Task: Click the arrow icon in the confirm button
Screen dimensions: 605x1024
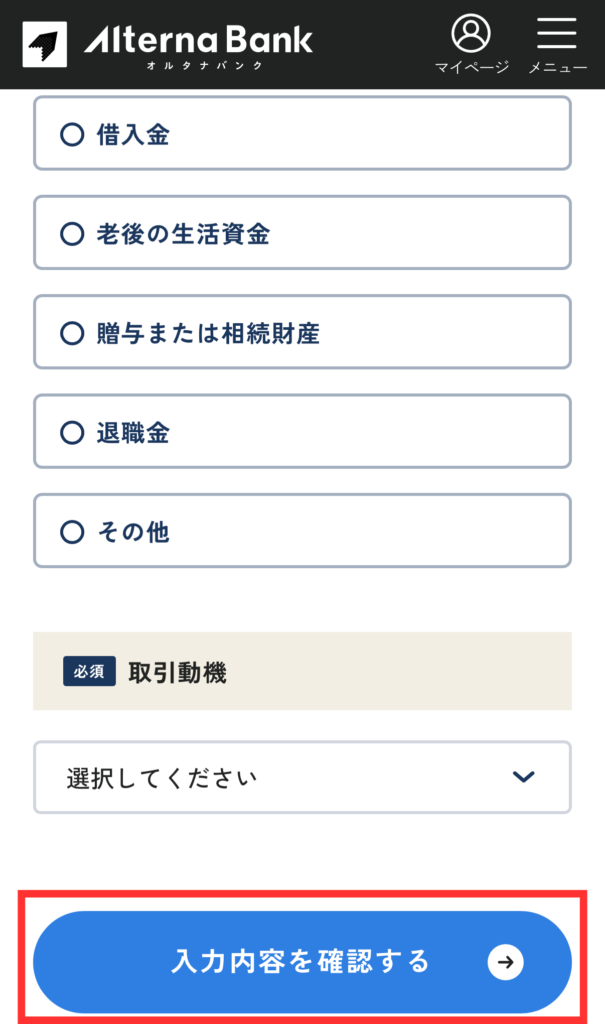Action: coord(506,962)
